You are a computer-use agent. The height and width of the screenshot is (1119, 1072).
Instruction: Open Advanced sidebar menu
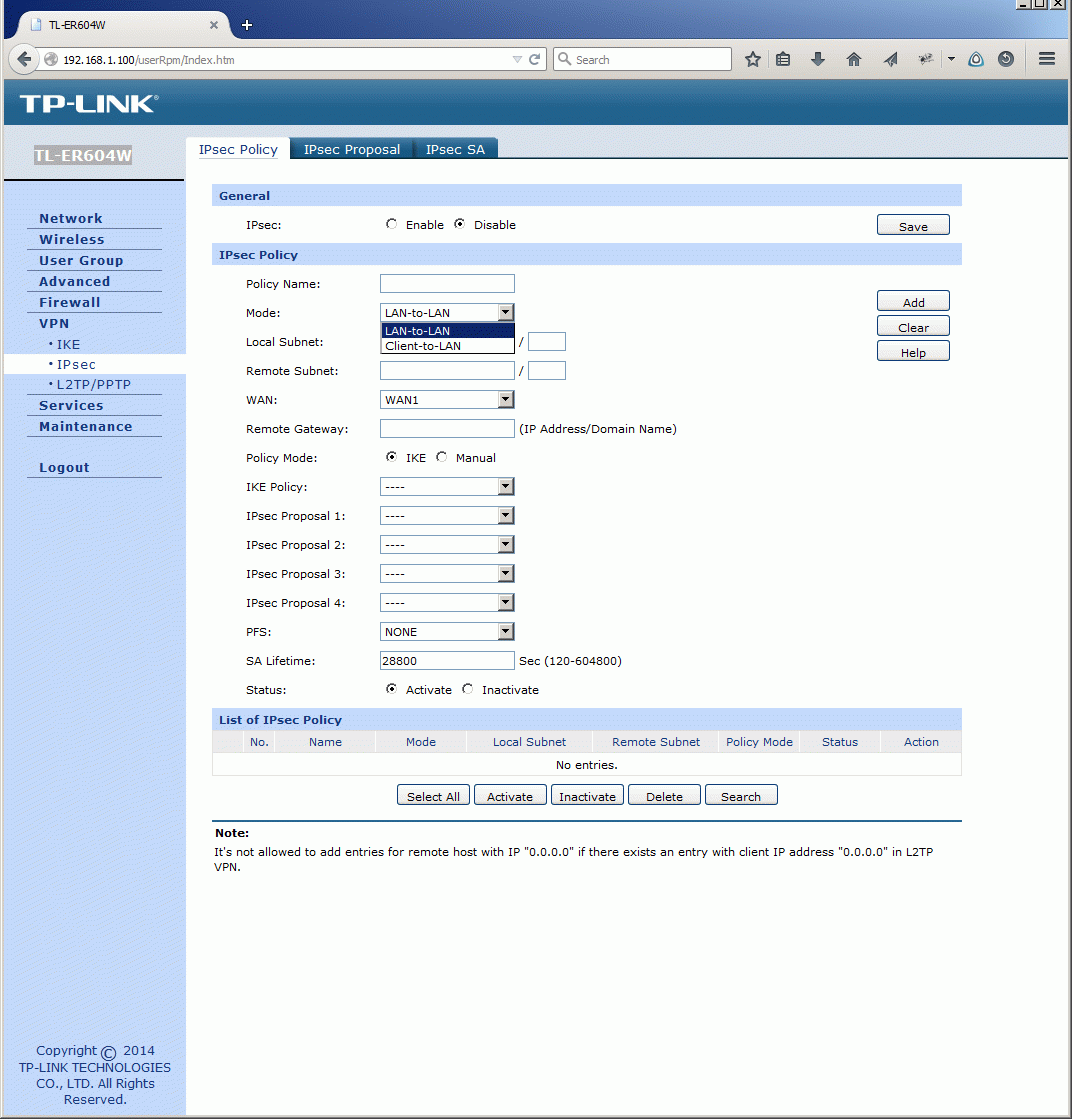[74, 281]
